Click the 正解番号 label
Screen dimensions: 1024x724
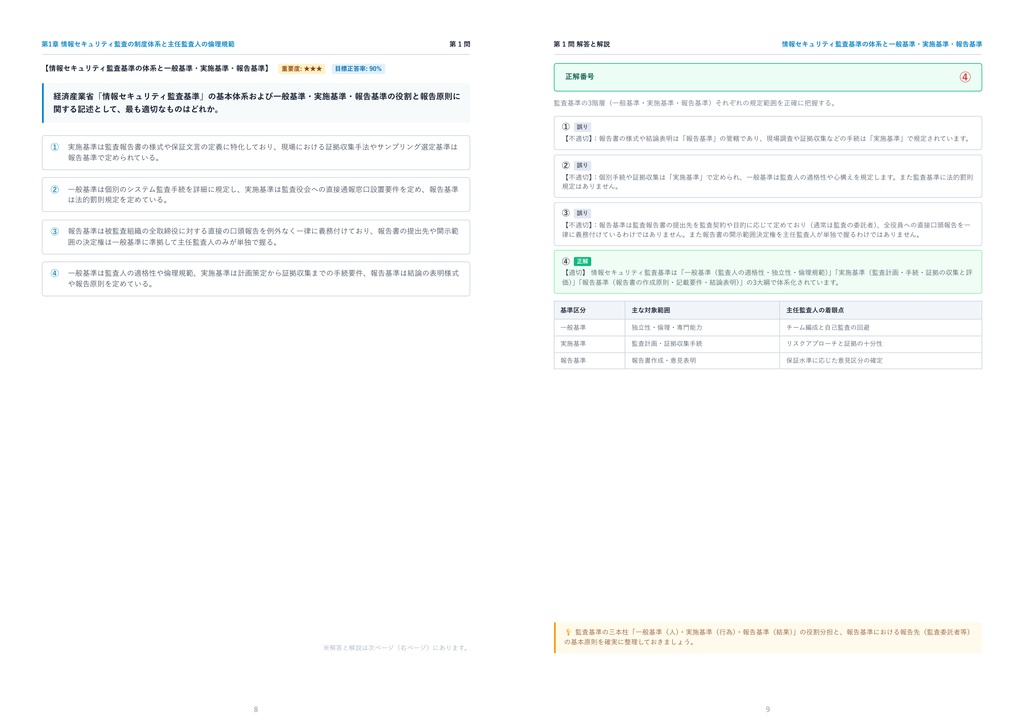(x=580, y=76)
